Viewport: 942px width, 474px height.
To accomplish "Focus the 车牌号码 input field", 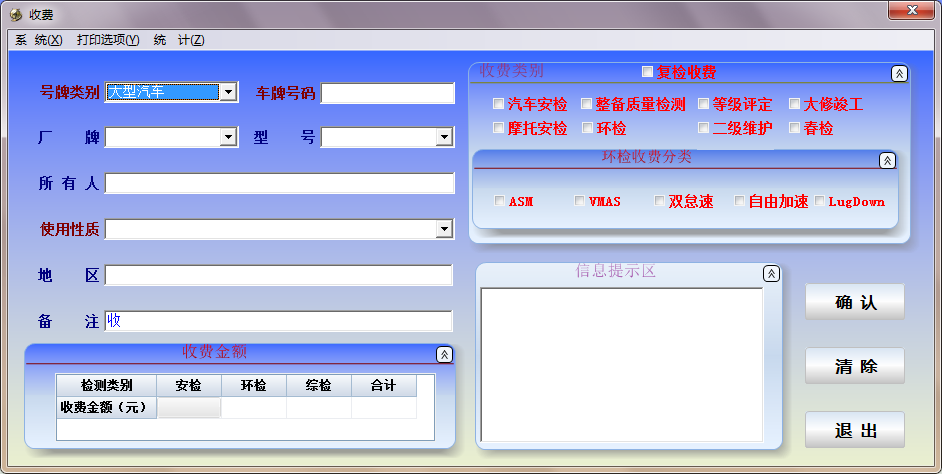I will coord(388,93).
